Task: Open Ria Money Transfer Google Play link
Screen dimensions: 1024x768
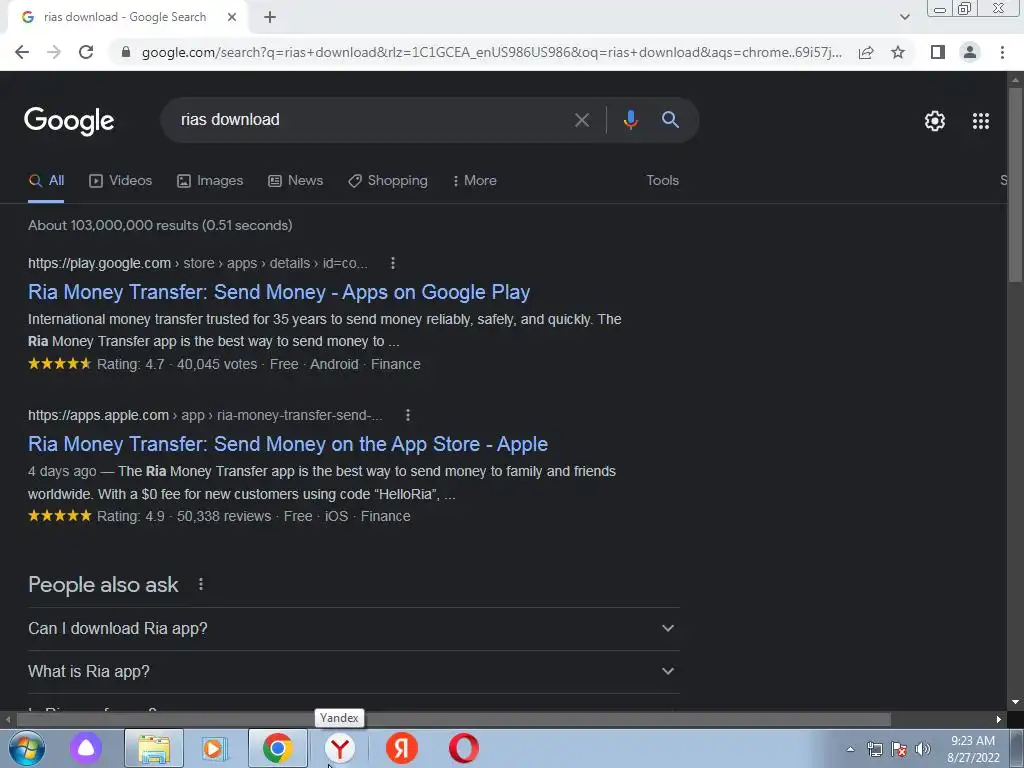Action: [x=279, y=292]
